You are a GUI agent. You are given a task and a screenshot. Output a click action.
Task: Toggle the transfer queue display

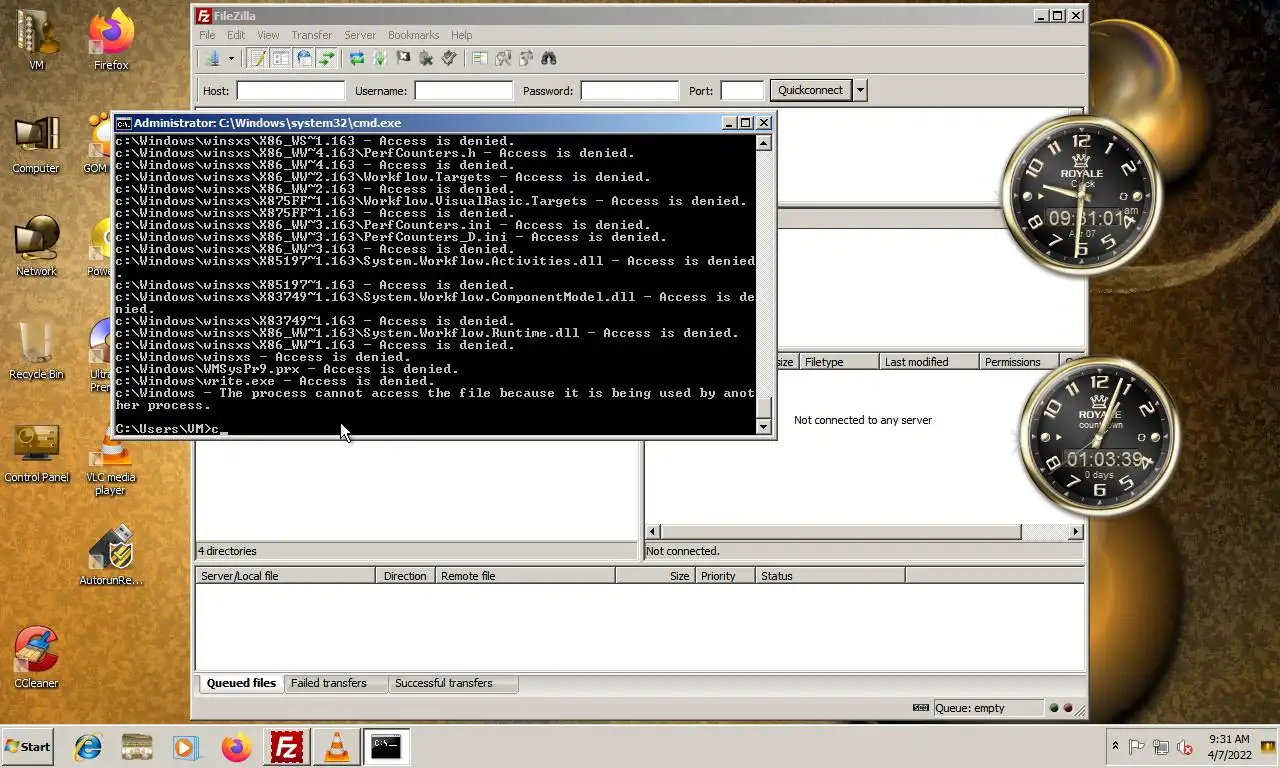click(327, 58)
